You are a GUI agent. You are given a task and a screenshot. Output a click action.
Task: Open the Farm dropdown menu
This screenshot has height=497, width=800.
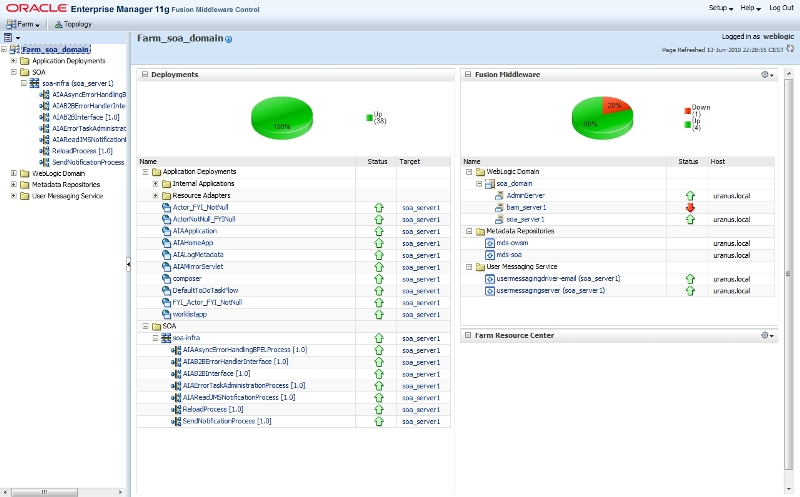[23, 24]
